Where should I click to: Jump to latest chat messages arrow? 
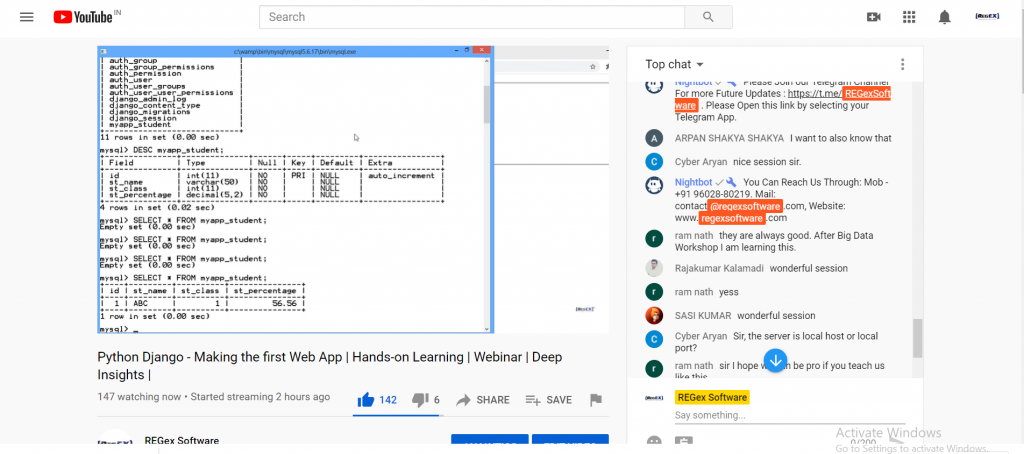[x=775, y=360]
